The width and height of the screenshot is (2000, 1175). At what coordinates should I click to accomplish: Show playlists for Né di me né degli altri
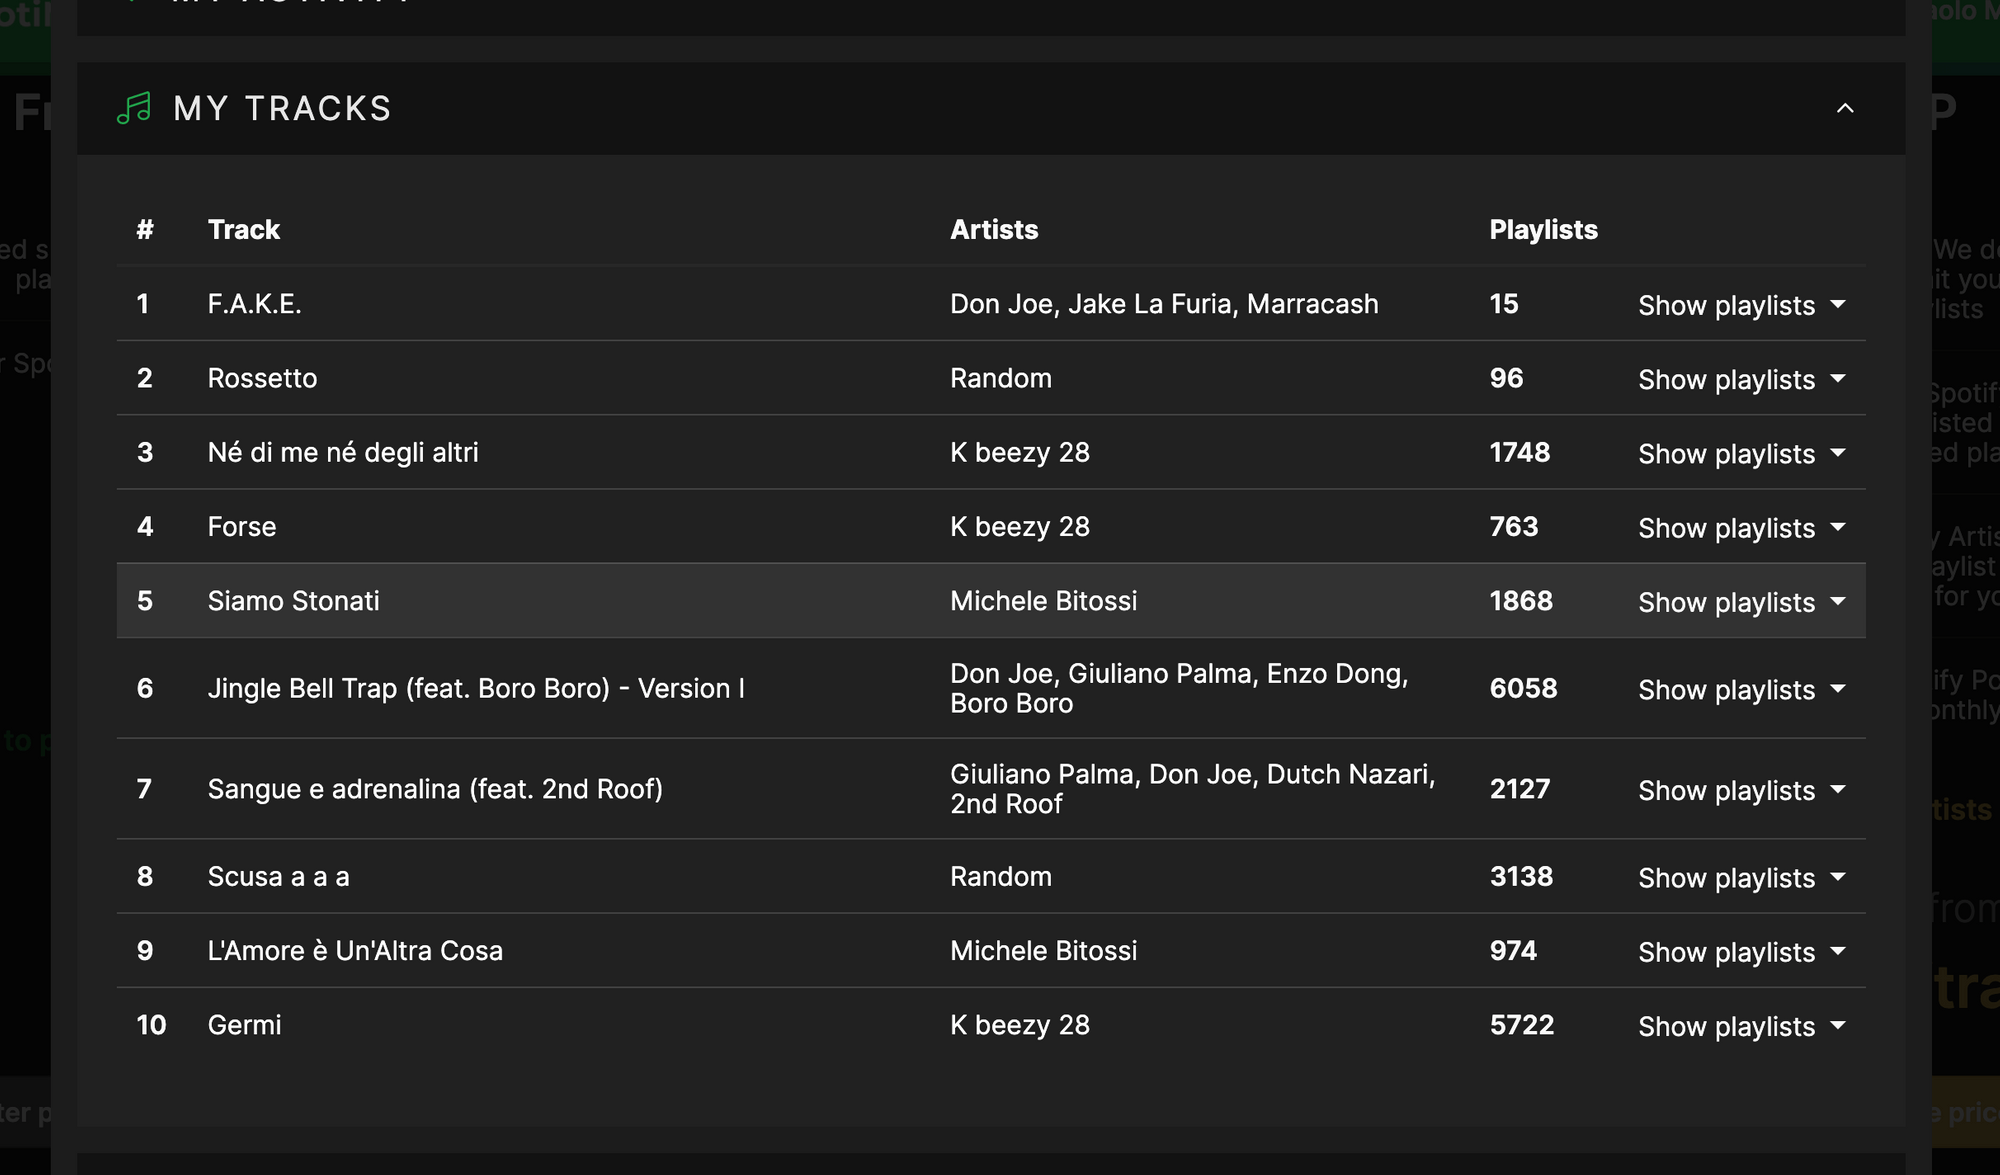[x=1741, y=453]
